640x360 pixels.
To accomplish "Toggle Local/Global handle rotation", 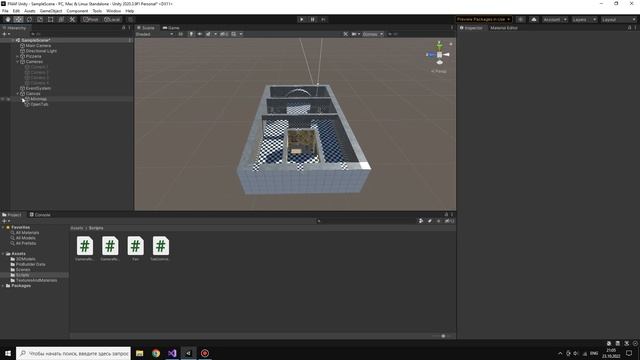I will [112, 19].
